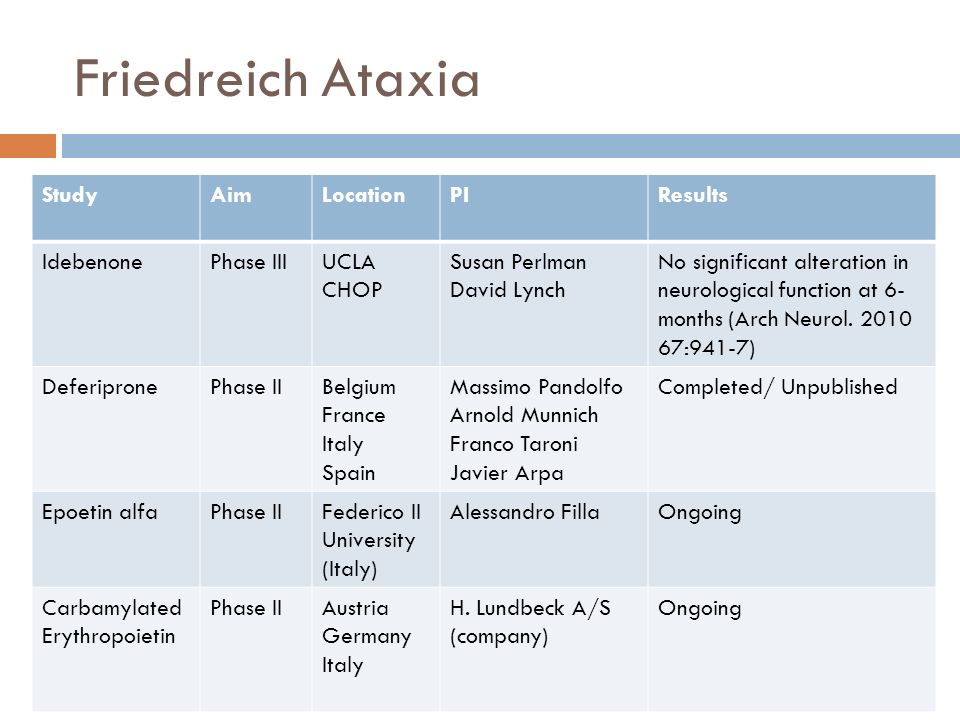
Task: Select the Location column header
Action: 376,207
